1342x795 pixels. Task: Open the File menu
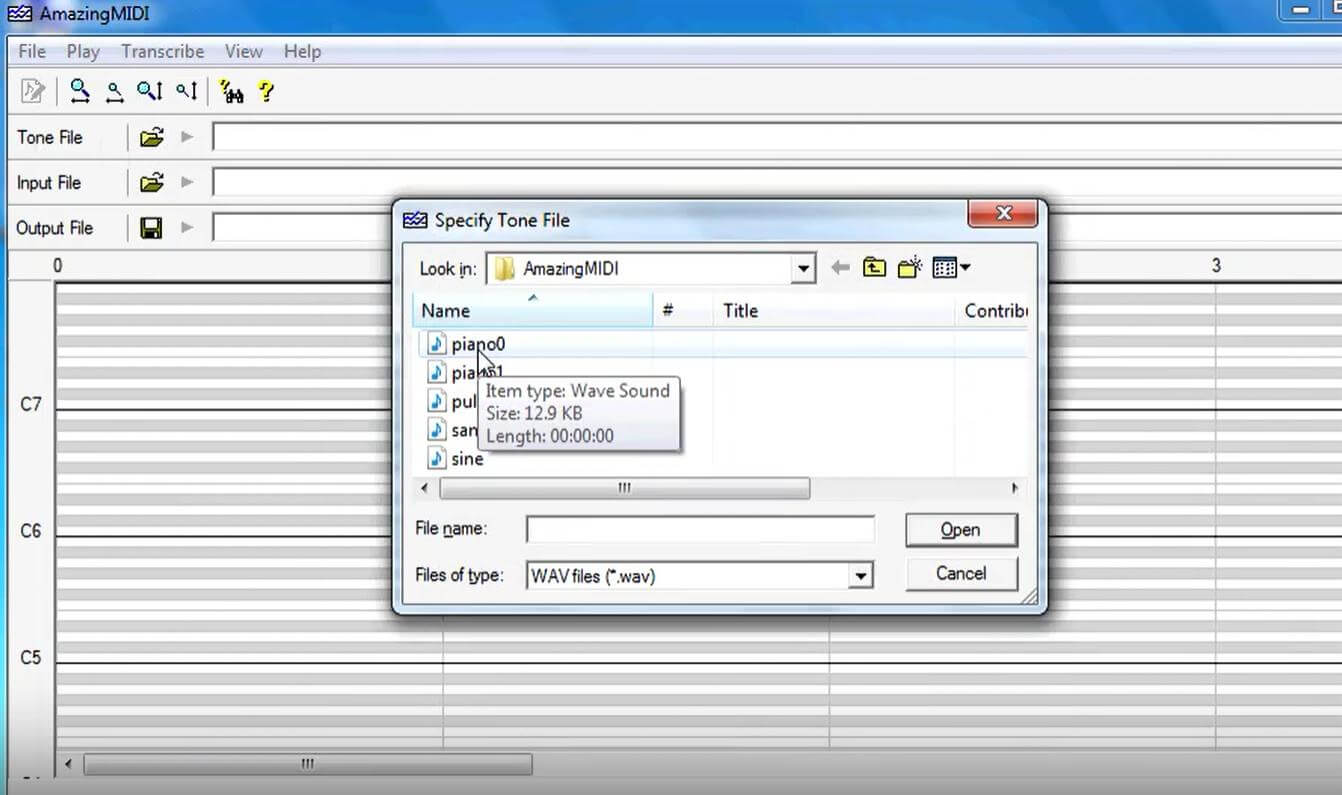(32, 51)
